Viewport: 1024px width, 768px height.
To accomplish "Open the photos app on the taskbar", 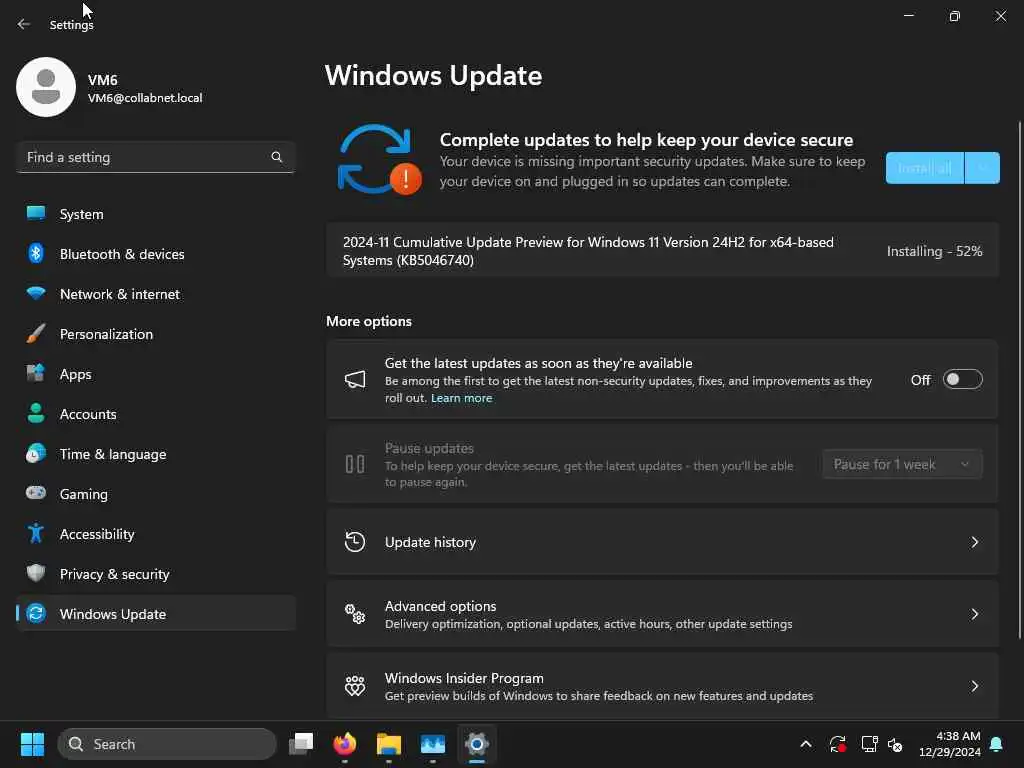I will click(432, 744).
